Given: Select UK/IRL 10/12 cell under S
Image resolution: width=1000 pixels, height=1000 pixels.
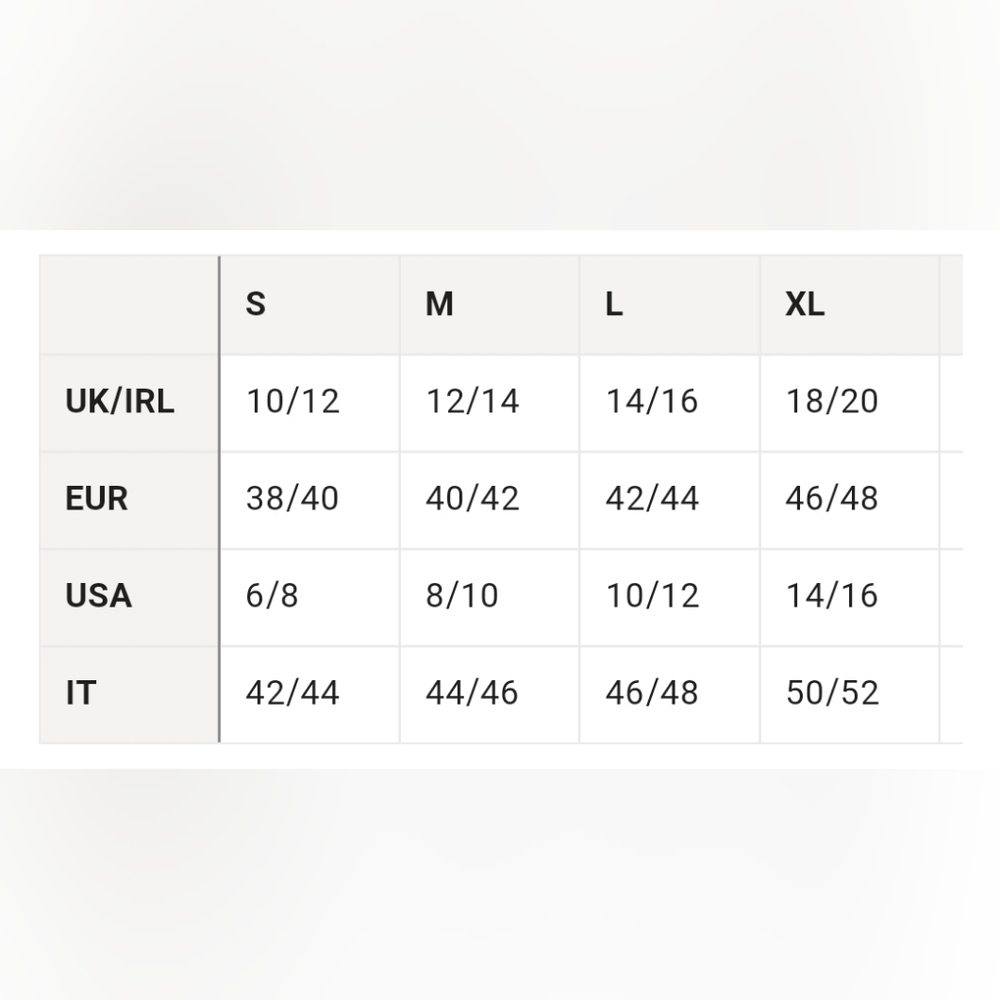Looking at the screenshot, I should click(x=310, y=403).
